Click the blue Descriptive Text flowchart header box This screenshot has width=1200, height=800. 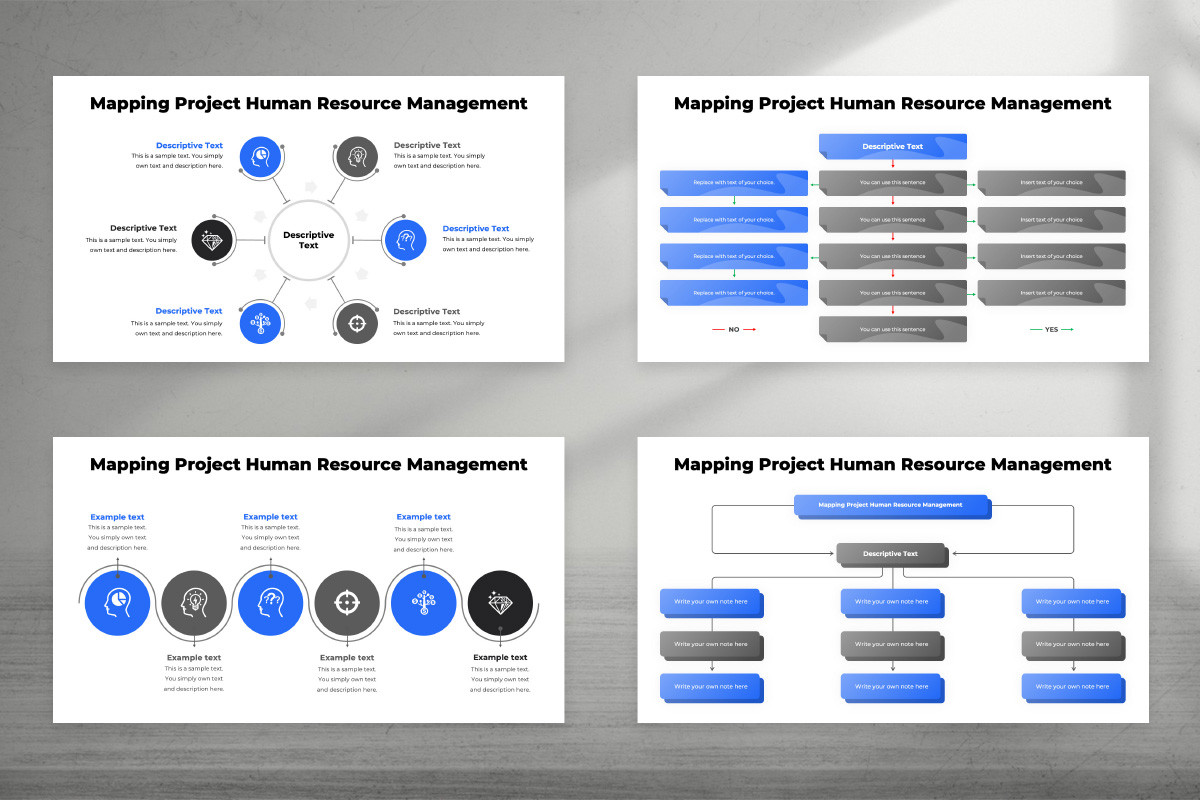coord(893,146)
